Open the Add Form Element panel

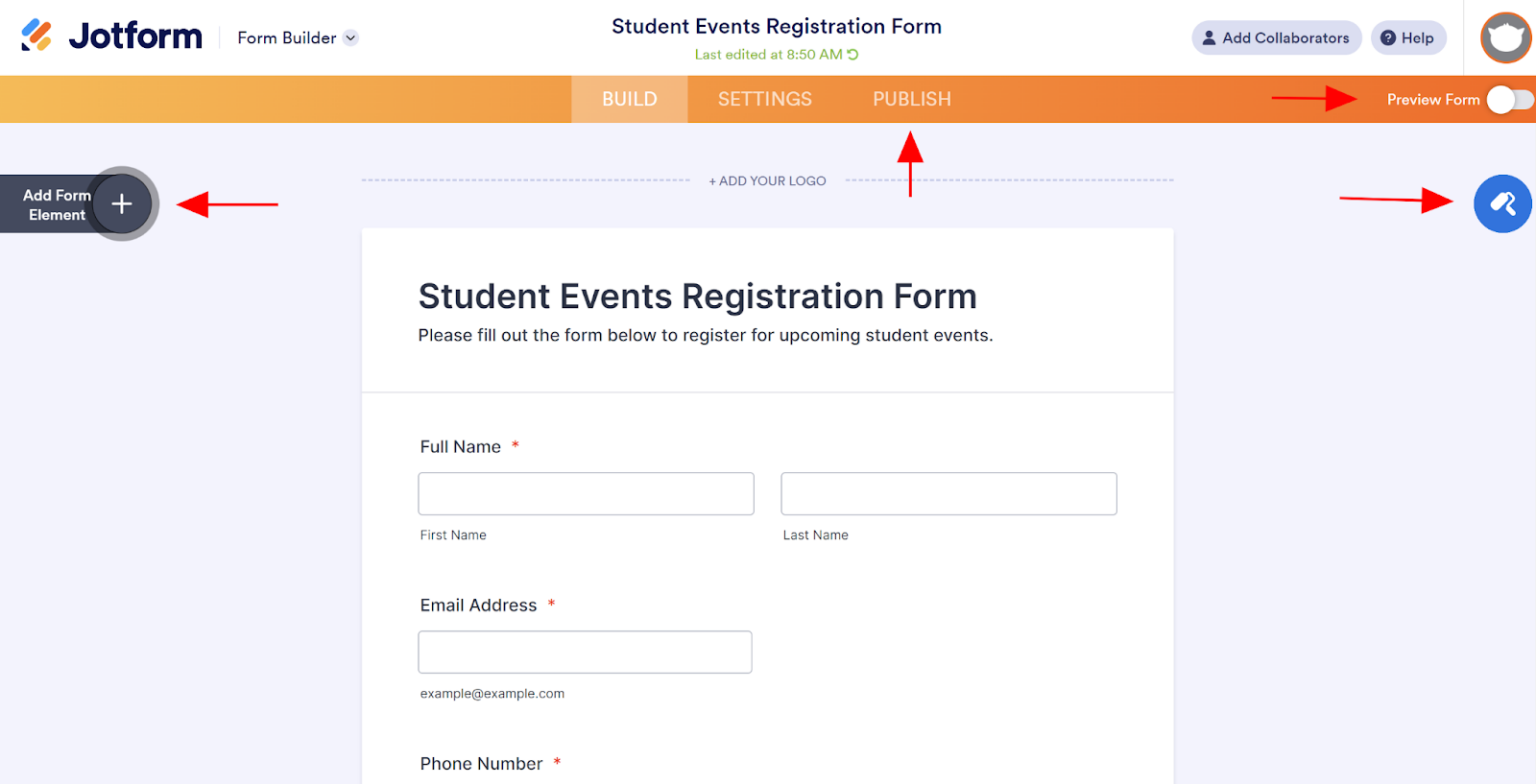tap(120, 204)
